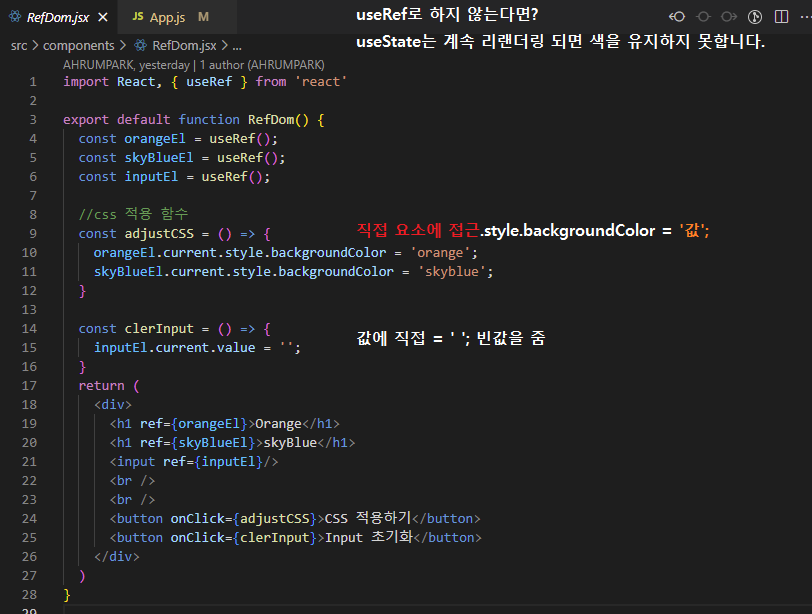Split the editor to the right
This screenshot has height=614, width=812.
(781, 17)
